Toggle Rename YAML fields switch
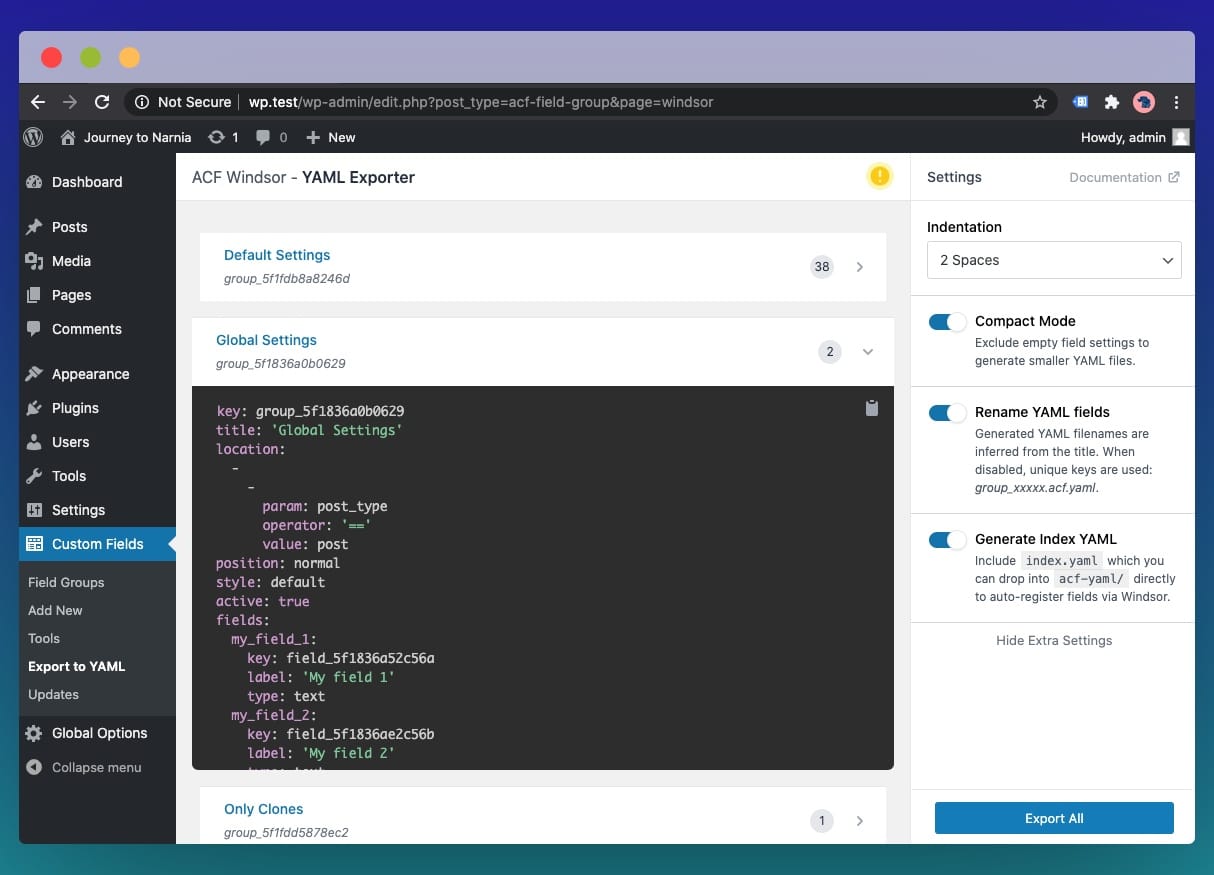 947,413
